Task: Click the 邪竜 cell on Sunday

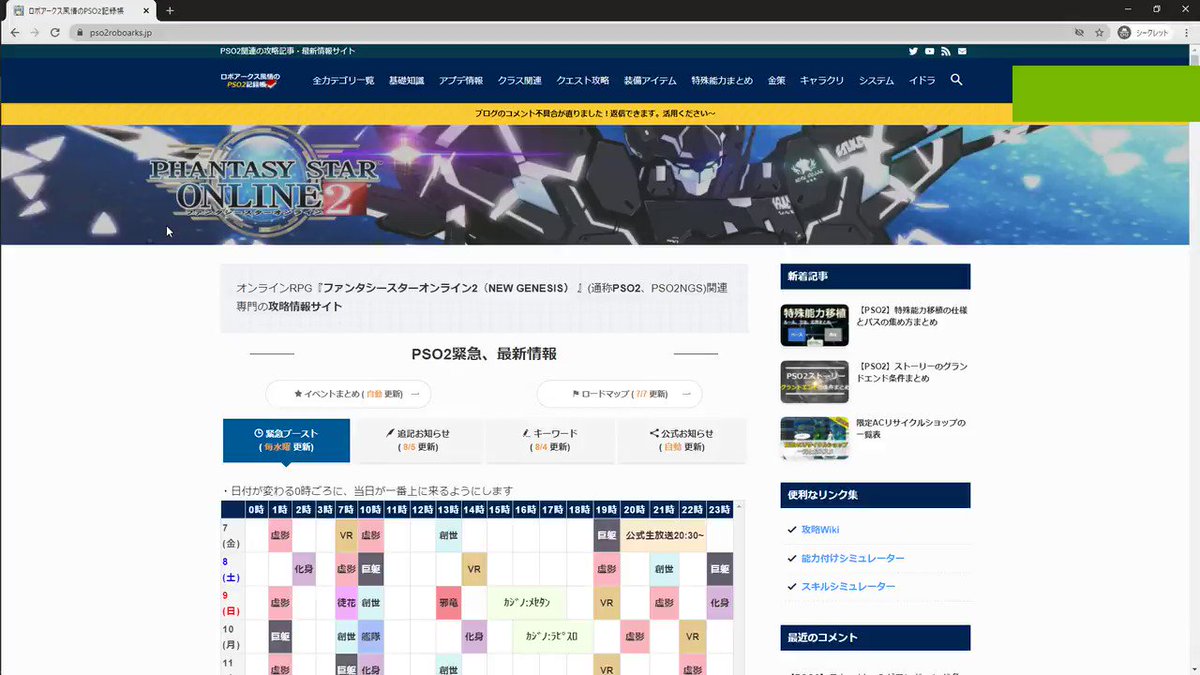Action: point(448,603)
